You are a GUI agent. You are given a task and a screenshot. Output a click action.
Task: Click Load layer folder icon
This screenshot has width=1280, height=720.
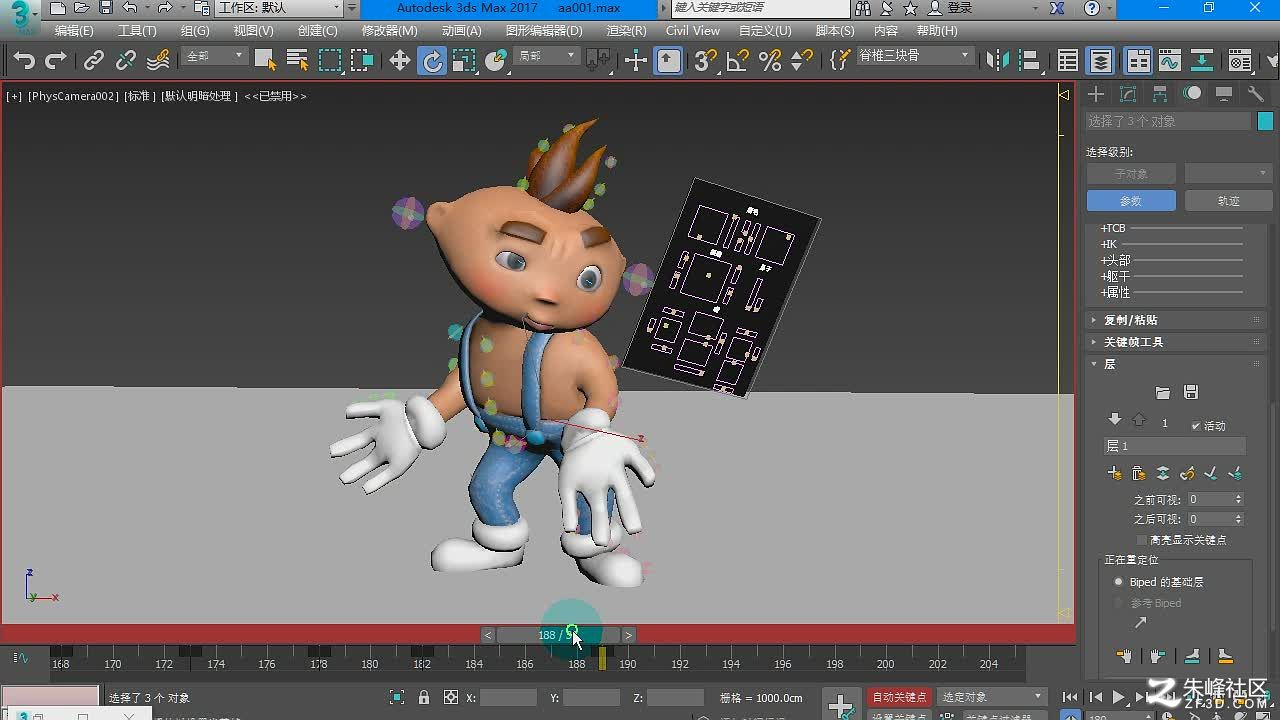1162,393
